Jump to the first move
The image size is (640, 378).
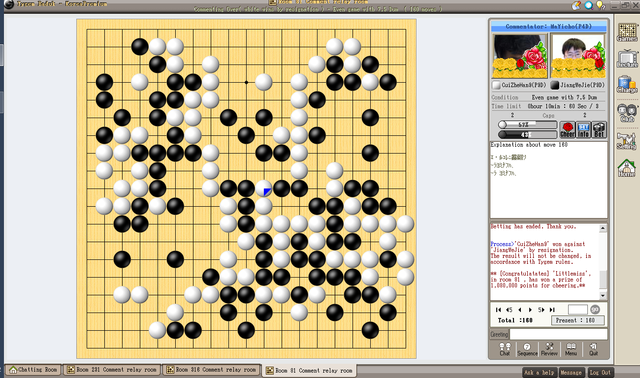click(x=498, y=310)
